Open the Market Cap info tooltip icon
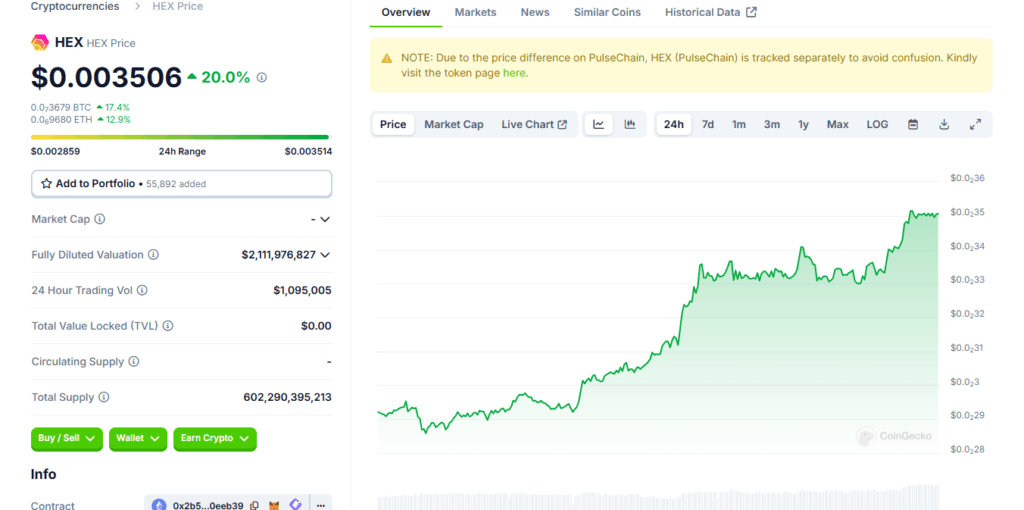The height and width of the screenshot is (510, 1024). click(99, 219)
